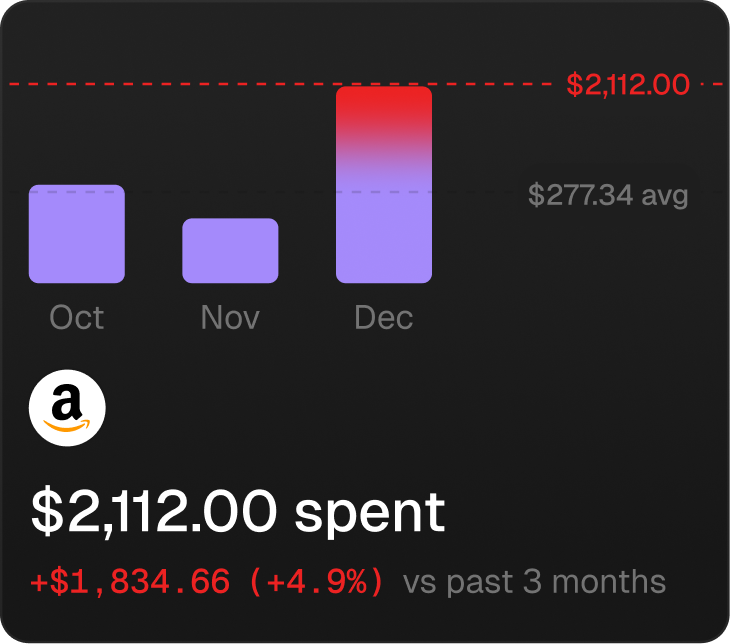The height and width of the screenshot is (644, 730).
Task: Click the "avg" text beside $277.34
Action: coord(665,194)
